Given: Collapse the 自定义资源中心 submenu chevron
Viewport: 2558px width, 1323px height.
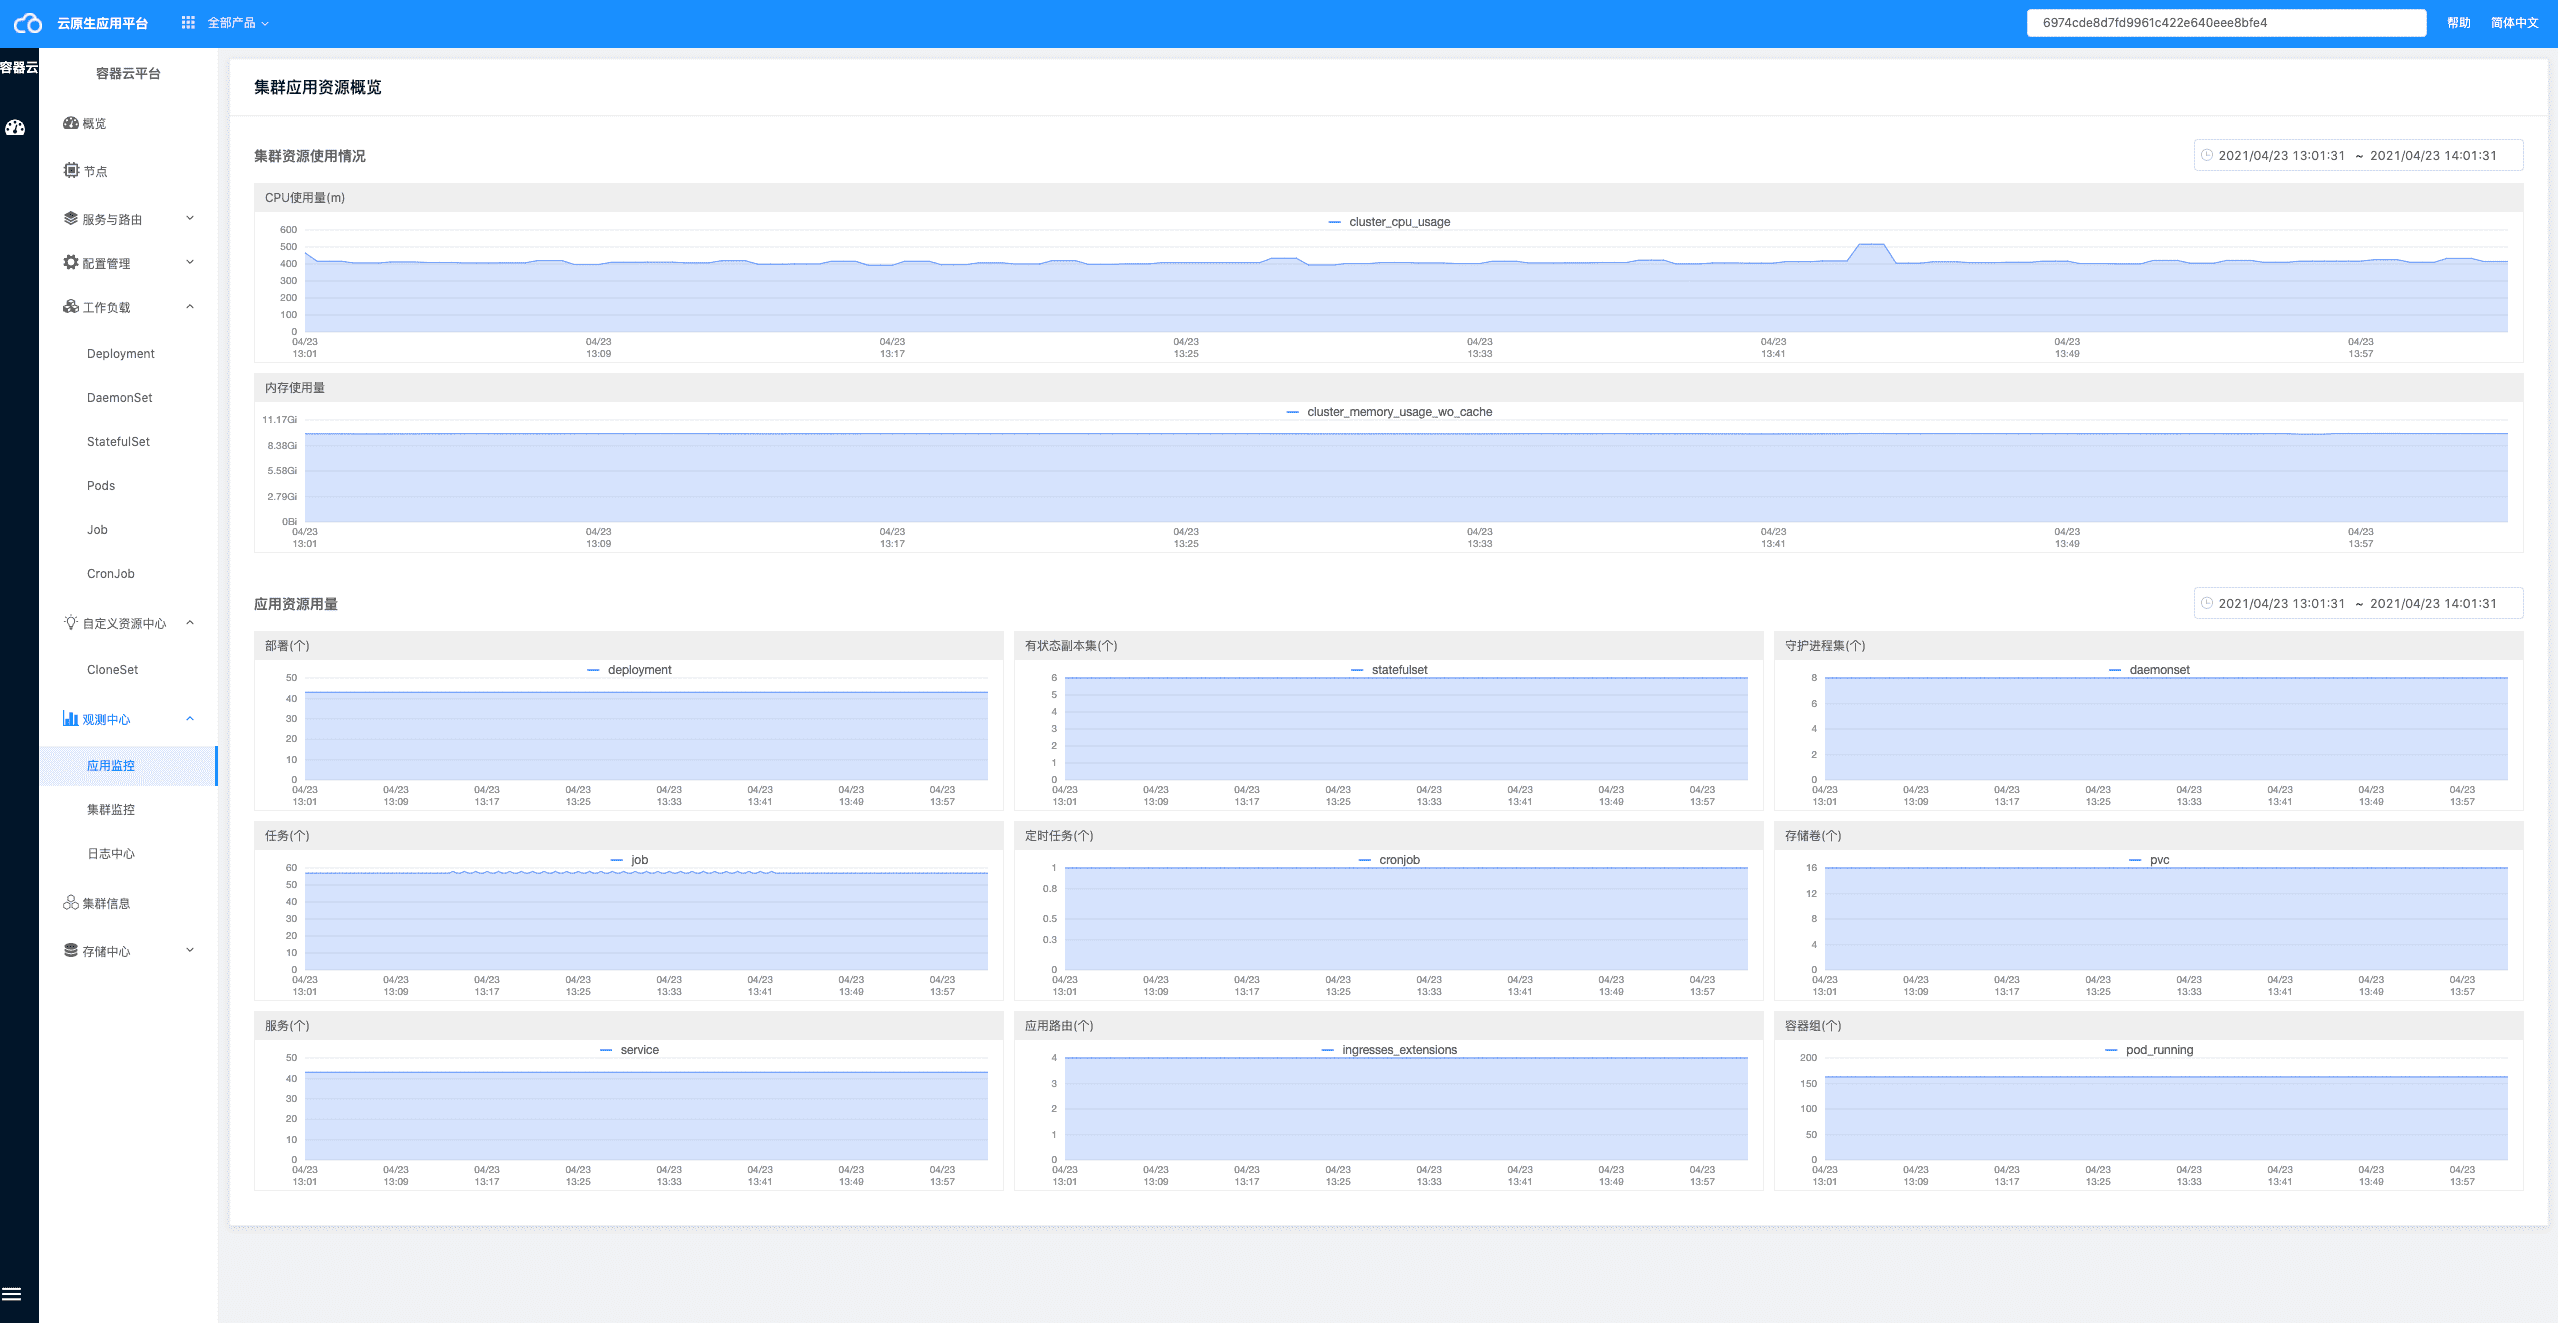Looking at the screenshot, I should 190,622.
